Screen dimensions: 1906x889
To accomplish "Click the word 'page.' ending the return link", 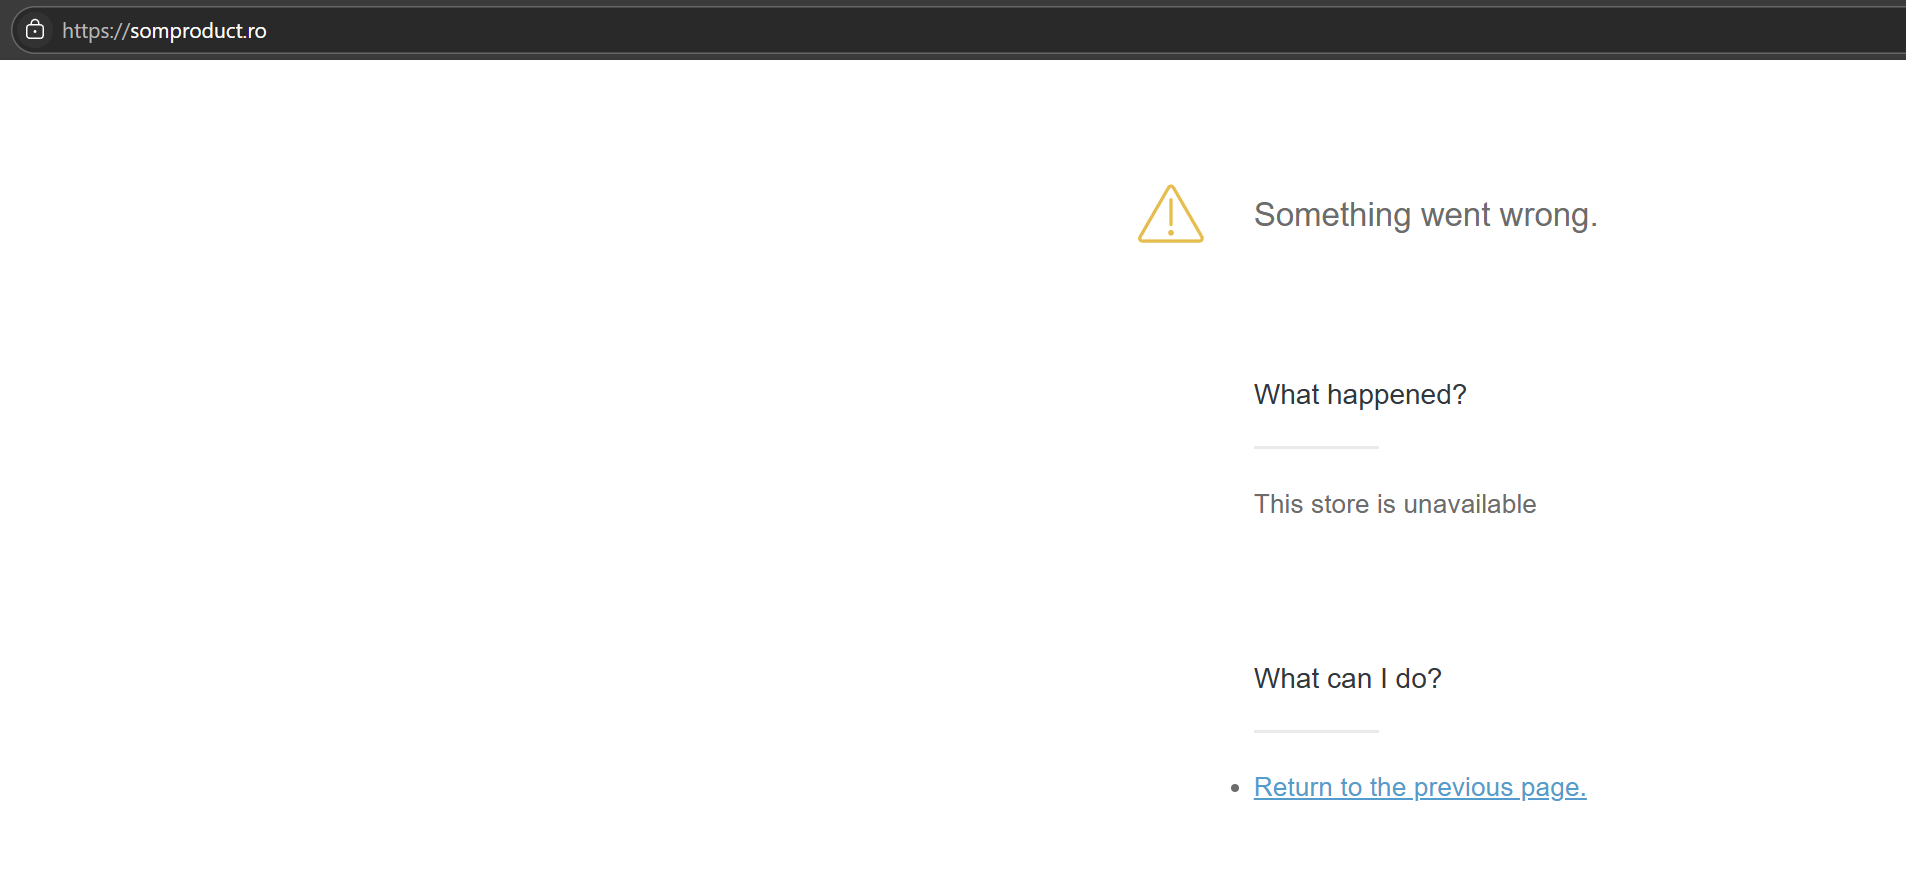I will click(x=1553, y=788).
